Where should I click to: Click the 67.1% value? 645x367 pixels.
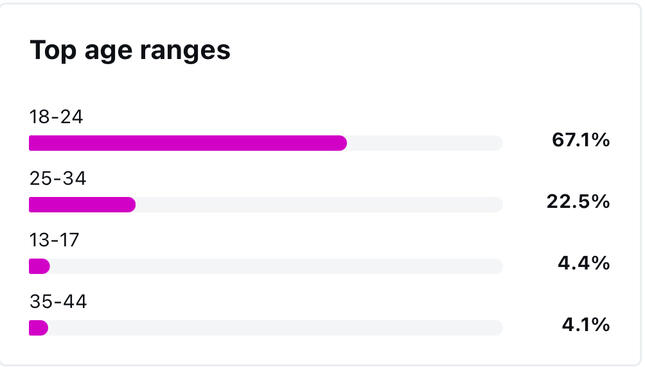pos(581,140)
